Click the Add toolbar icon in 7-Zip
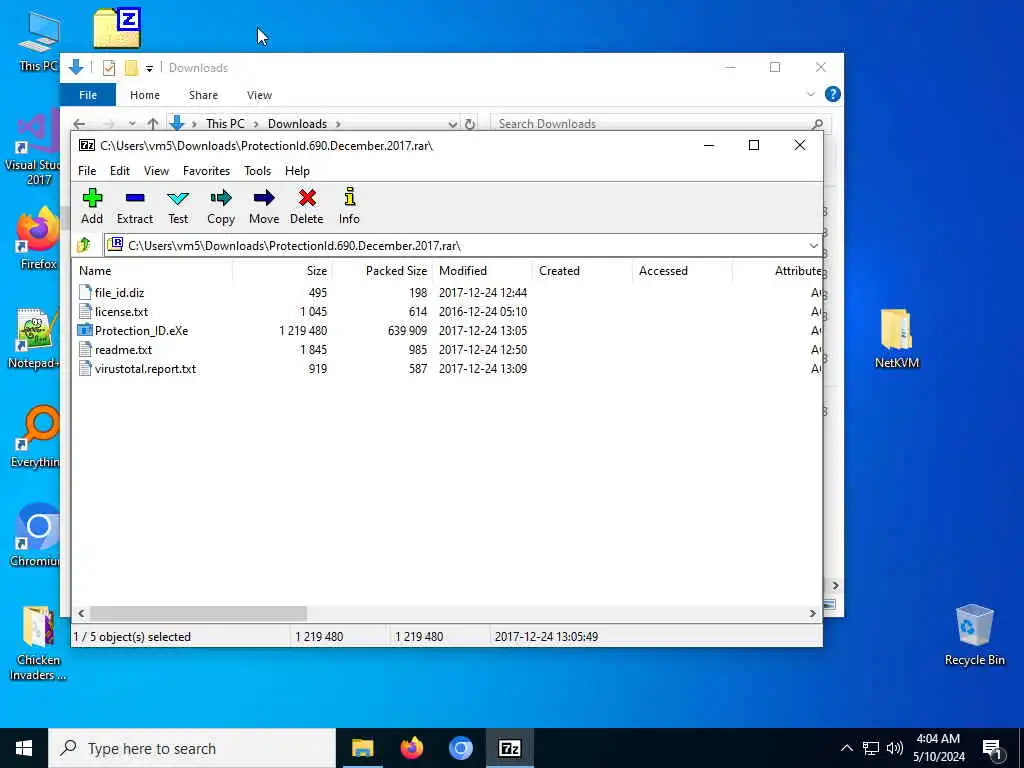Image resolution: width=1024 pixels, height=768 pixels. 92,206
